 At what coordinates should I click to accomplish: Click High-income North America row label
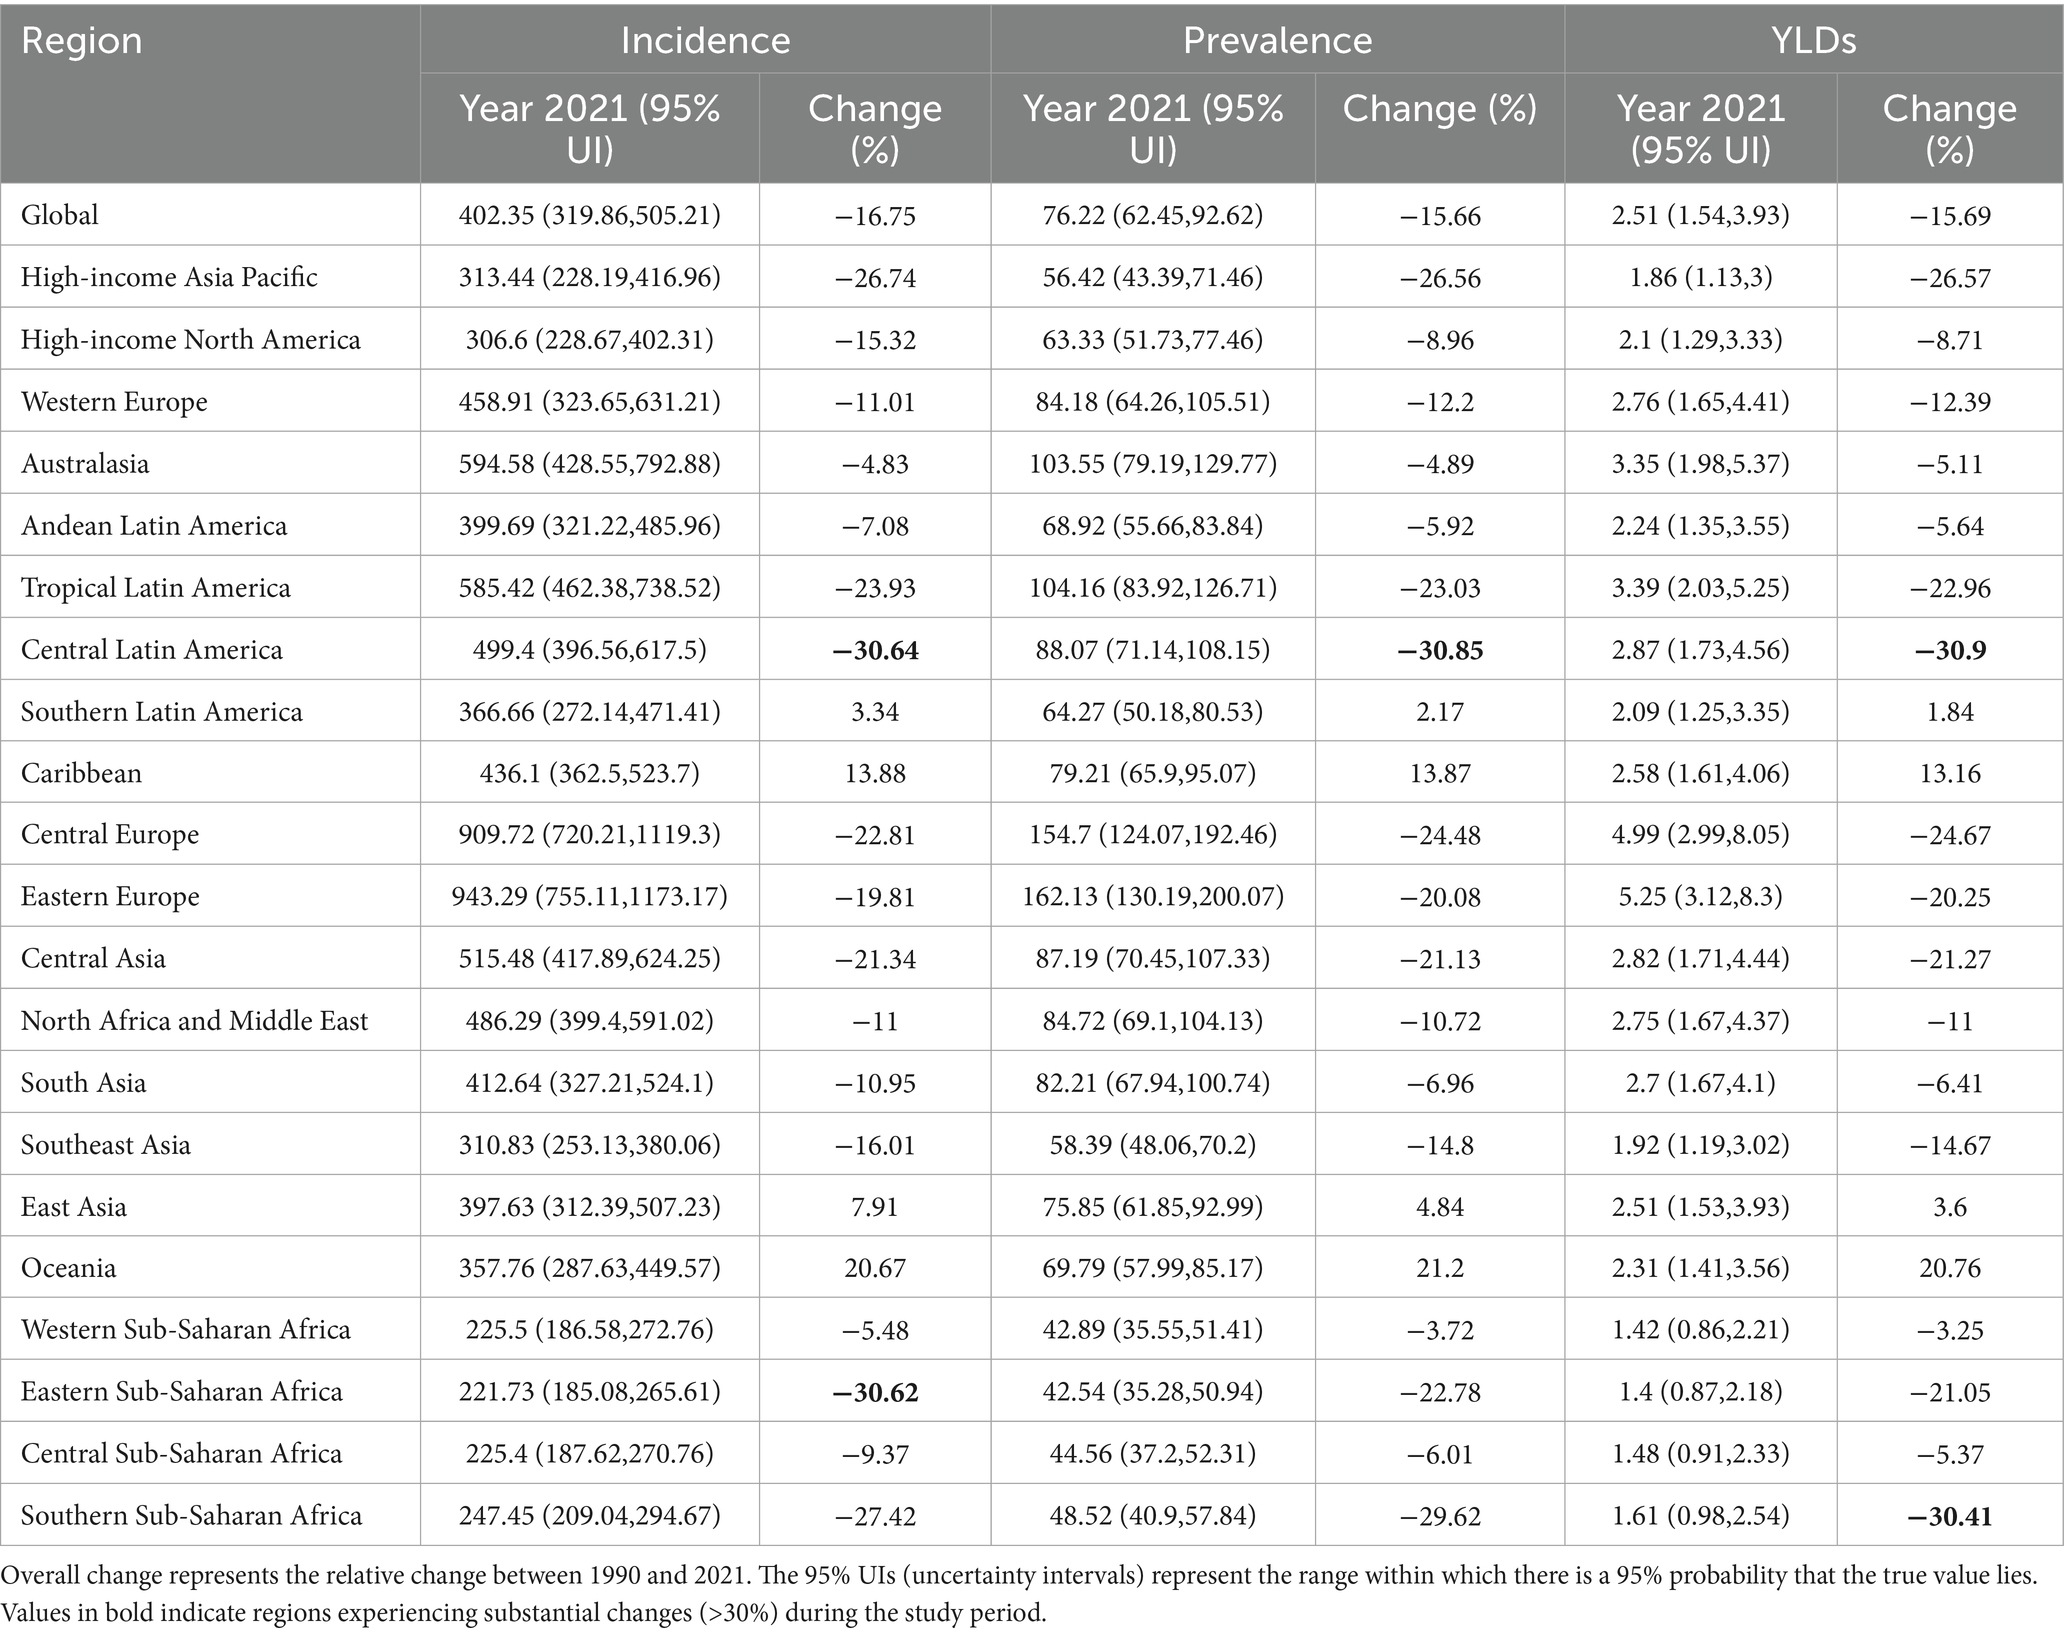tap(190, 339)
